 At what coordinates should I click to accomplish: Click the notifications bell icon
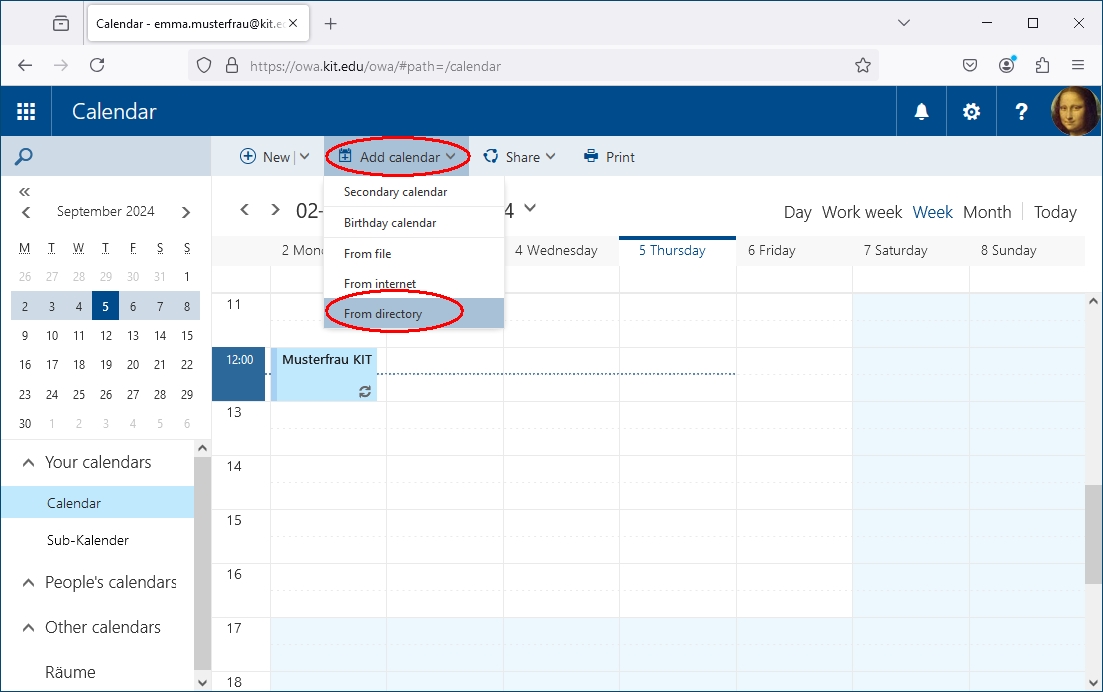pos(921,112)
